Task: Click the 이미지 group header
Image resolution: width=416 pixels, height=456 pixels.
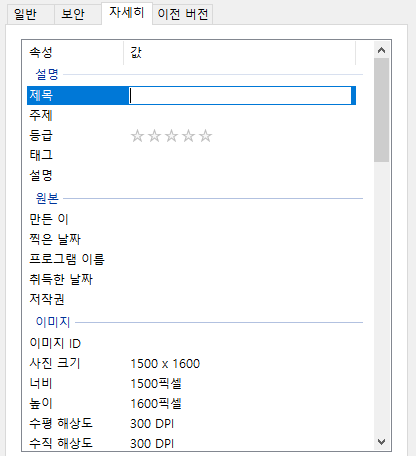Action: click(53, 322)
